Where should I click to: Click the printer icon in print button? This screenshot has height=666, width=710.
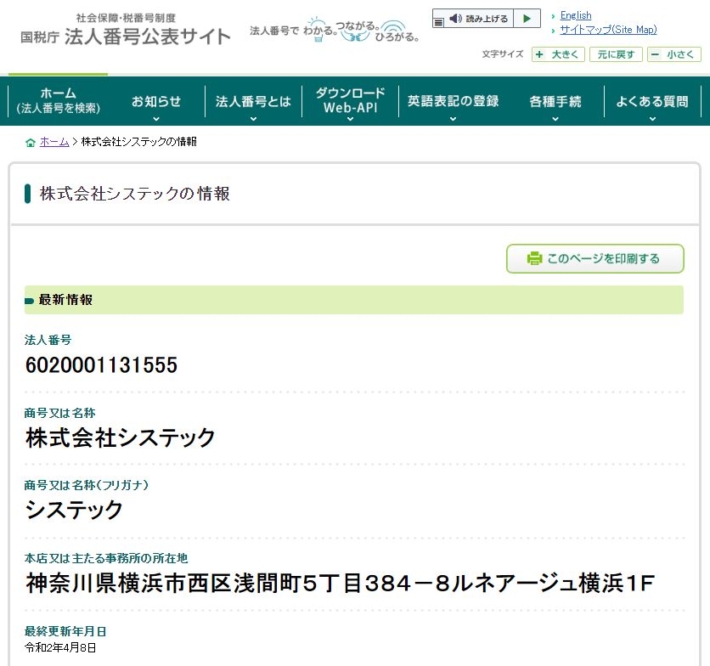point(534,259)
